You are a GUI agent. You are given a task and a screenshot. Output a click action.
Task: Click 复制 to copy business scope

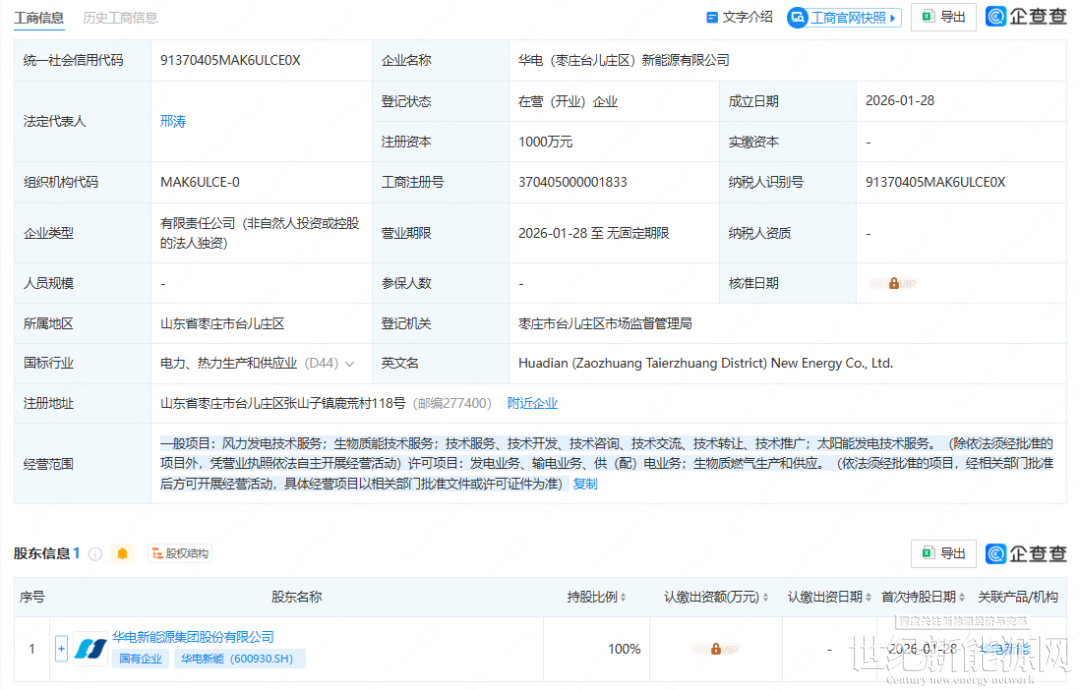pos(585,483)
